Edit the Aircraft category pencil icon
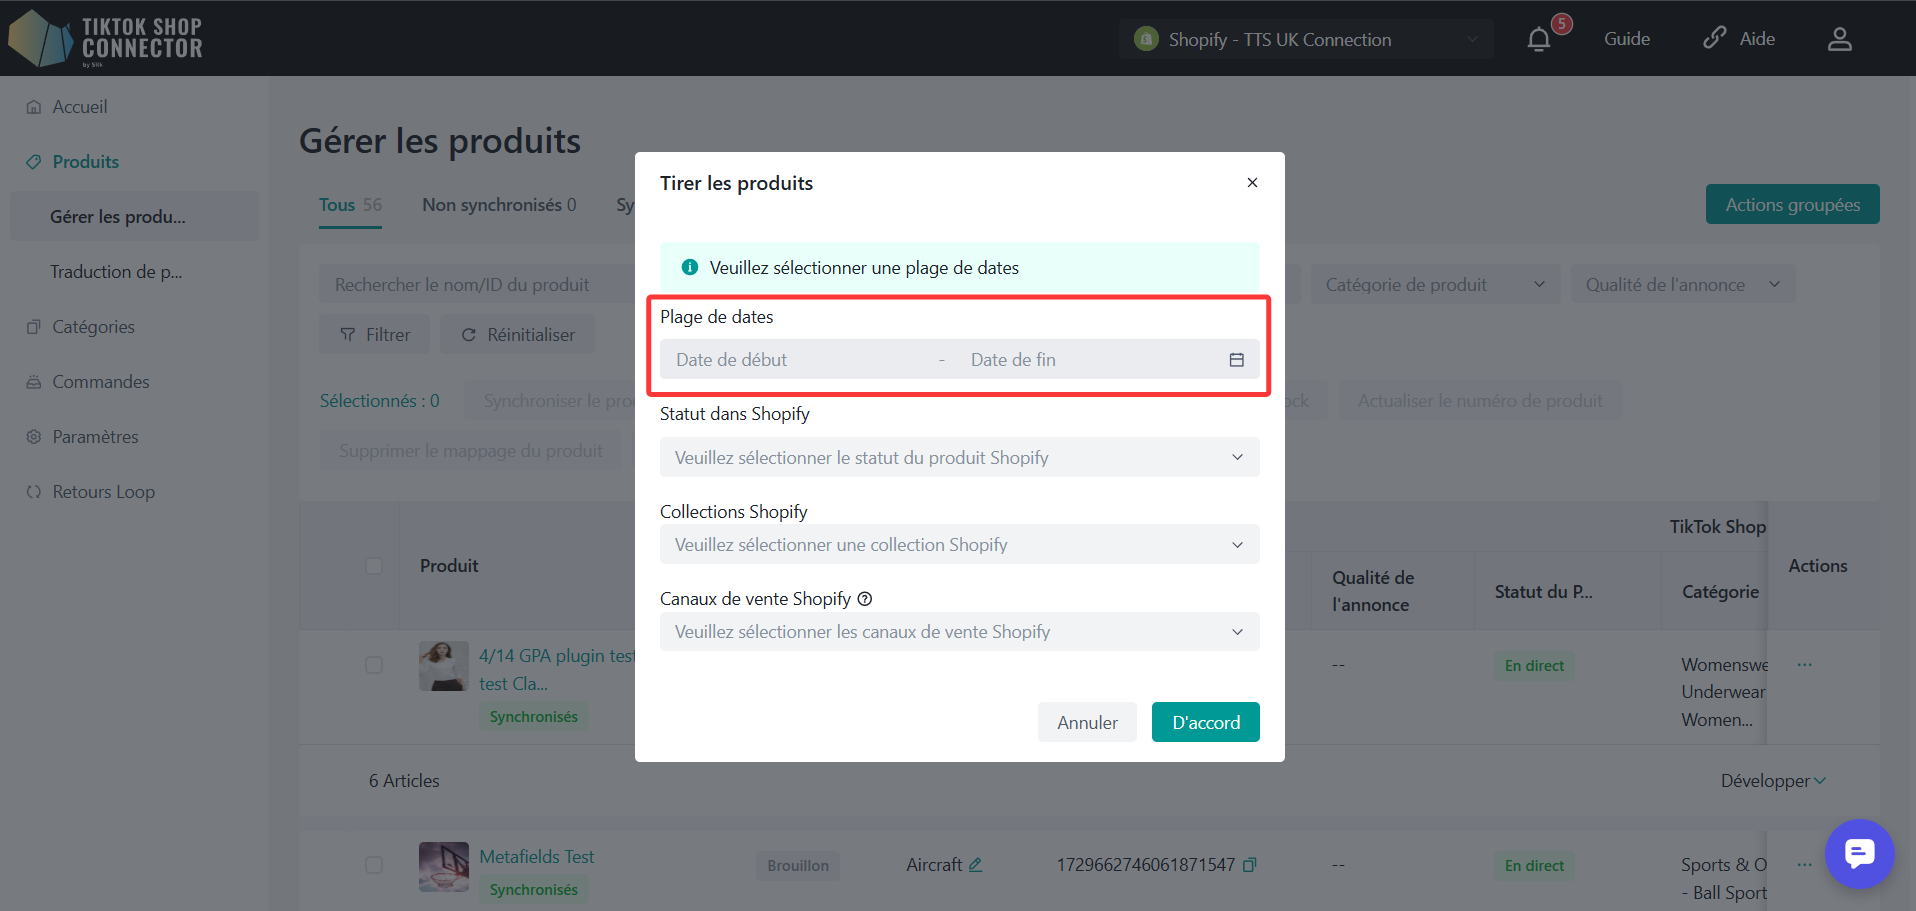This screenshot has width=1916, height=911. [975, 865]
